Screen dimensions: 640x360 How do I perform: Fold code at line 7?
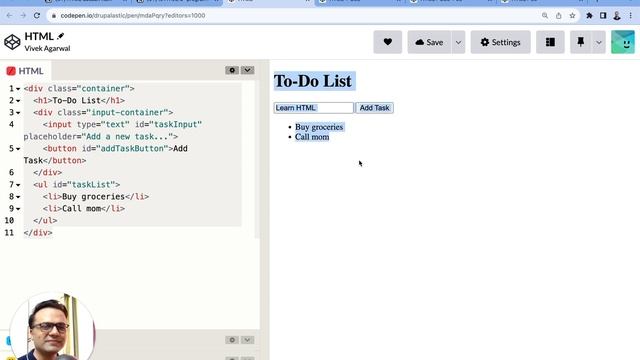[x=18, y=185]
